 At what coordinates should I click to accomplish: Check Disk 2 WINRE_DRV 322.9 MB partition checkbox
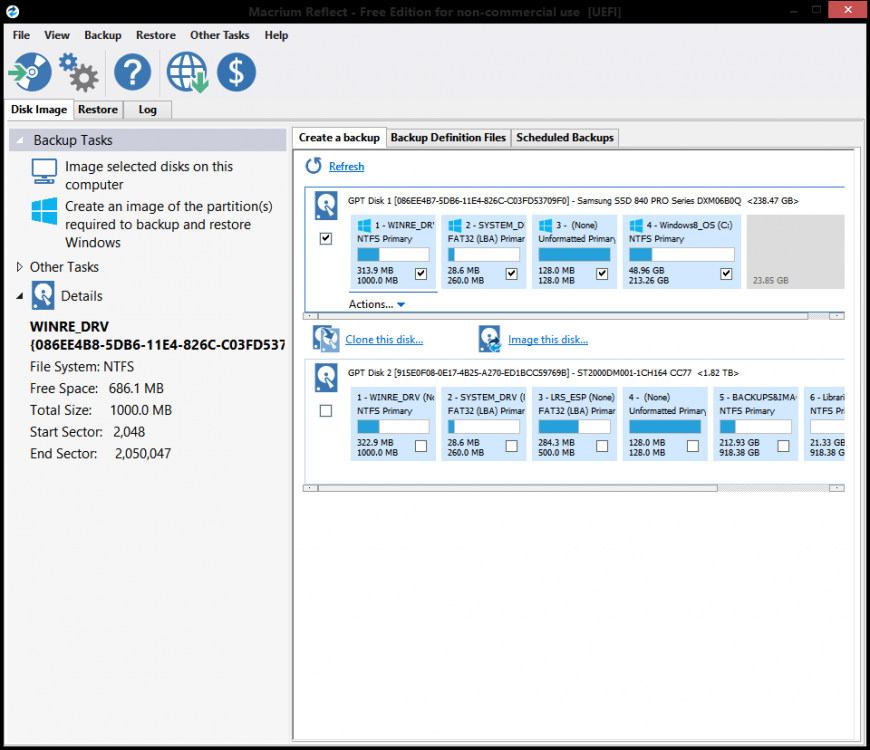tap(421, 445)
